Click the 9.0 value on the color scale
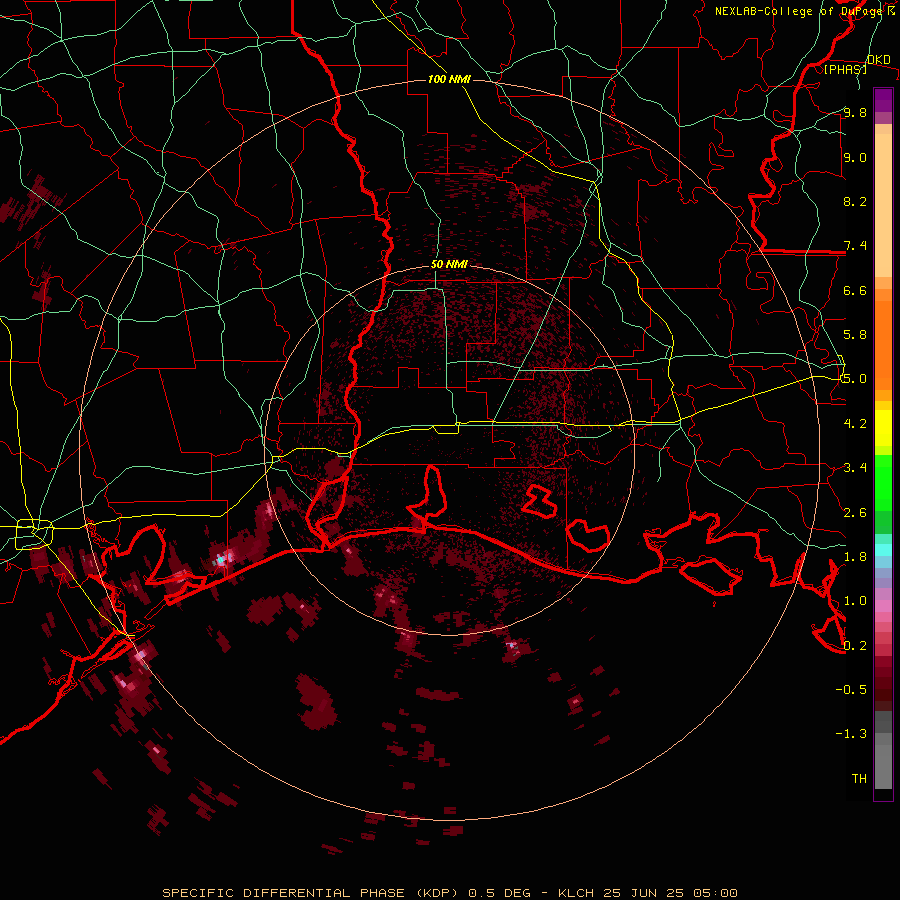 [x=855, y=157]
